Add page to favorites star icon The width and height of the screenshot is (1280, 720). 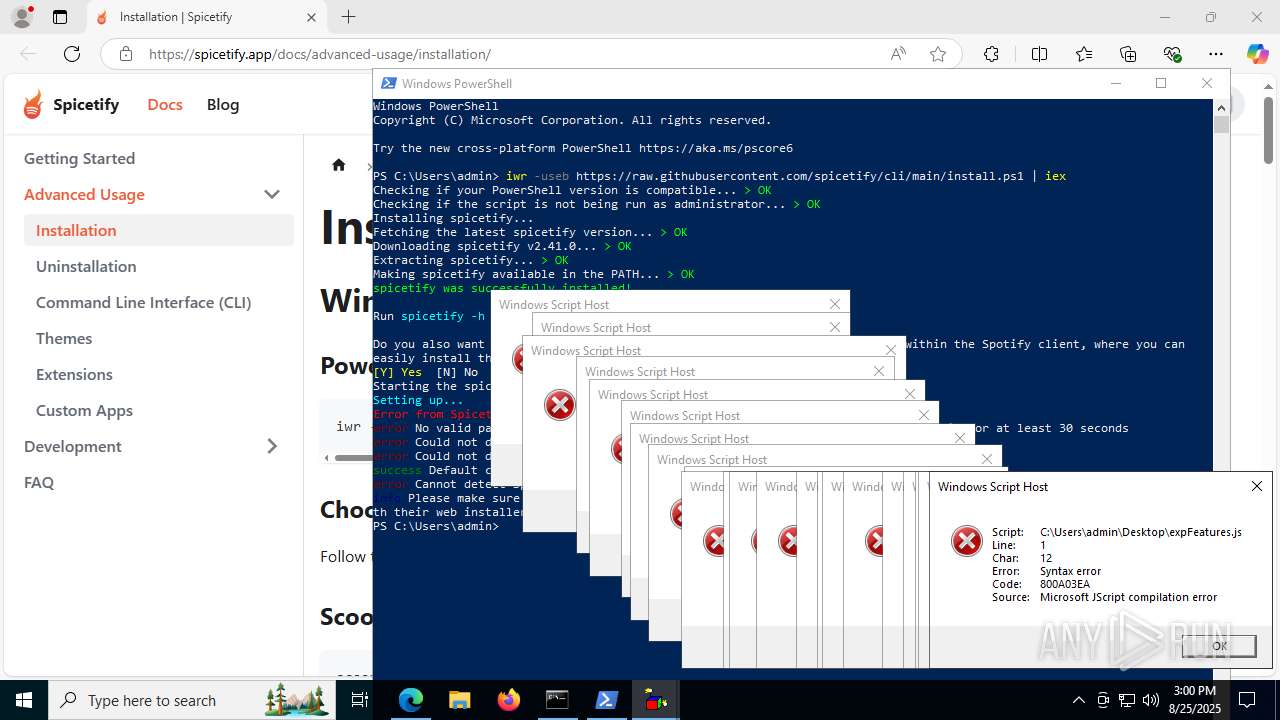point(938,54)
